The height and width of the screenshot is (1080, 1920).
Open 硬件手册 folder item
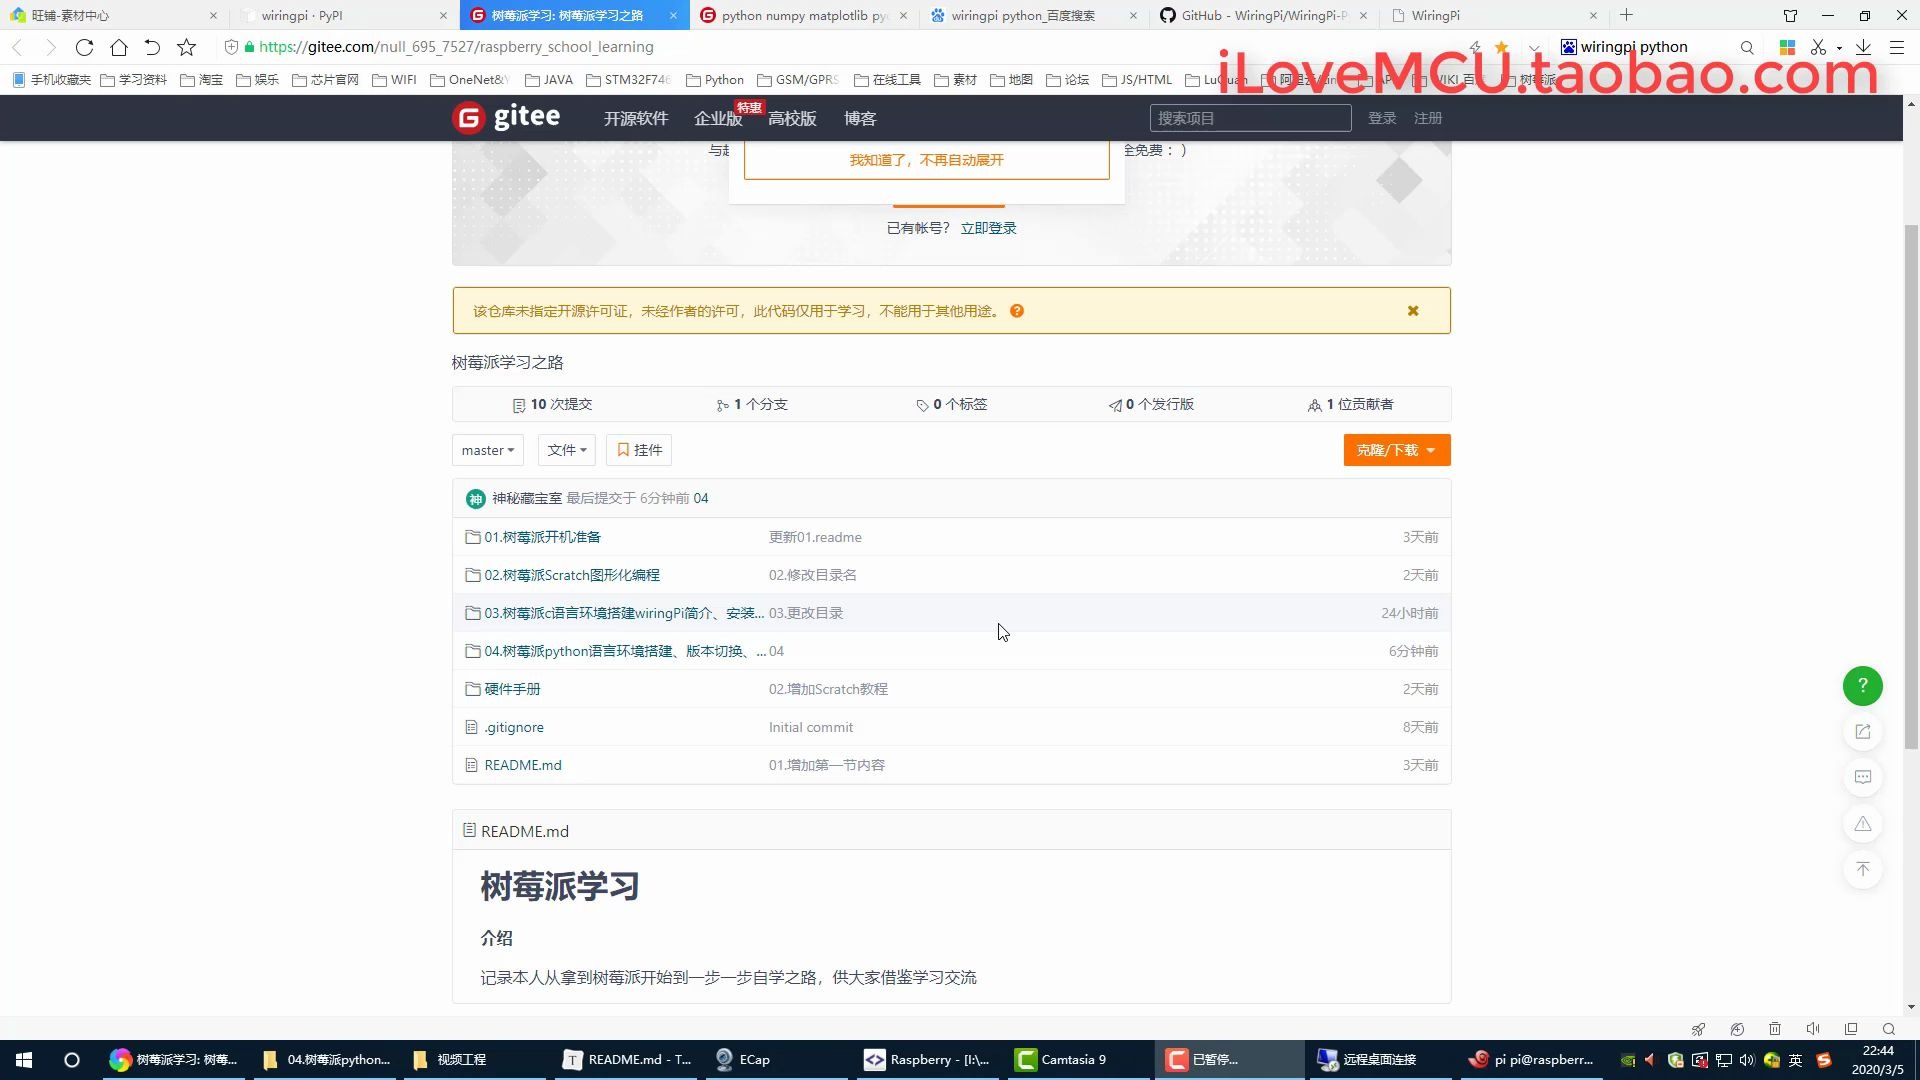click(x=513, y=688)
